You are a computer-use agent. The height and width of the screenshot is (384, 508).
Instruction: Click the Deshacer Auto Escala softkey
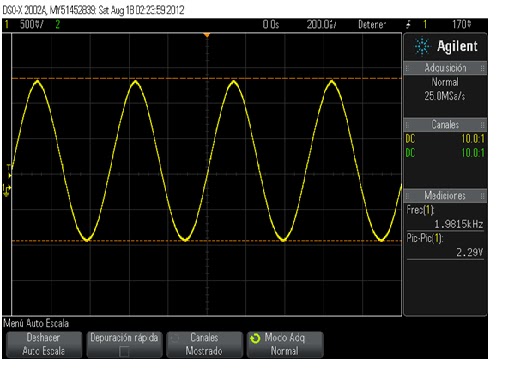(44, 344)
